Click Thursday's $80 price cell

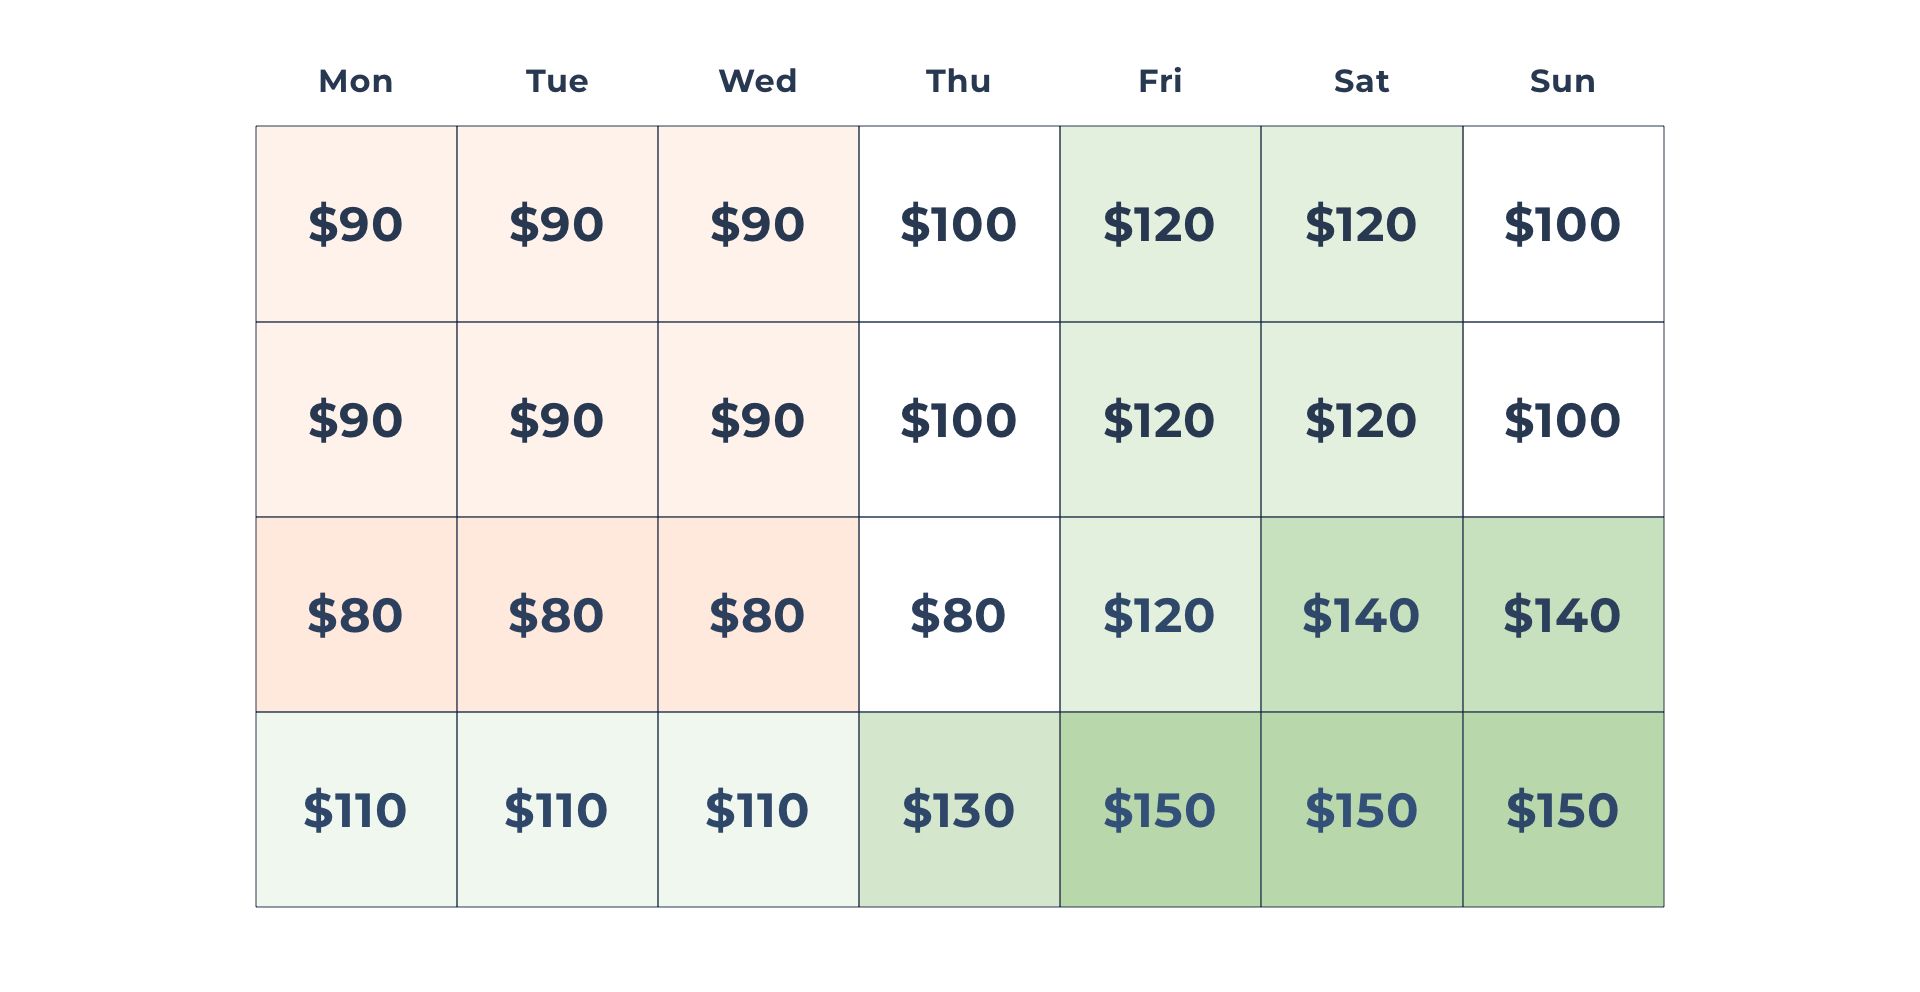[959, 615]
